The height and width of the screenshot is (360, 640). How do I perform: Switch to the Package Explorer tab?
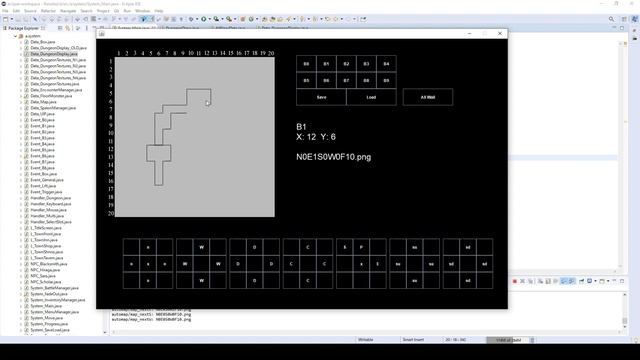[24, 28]
